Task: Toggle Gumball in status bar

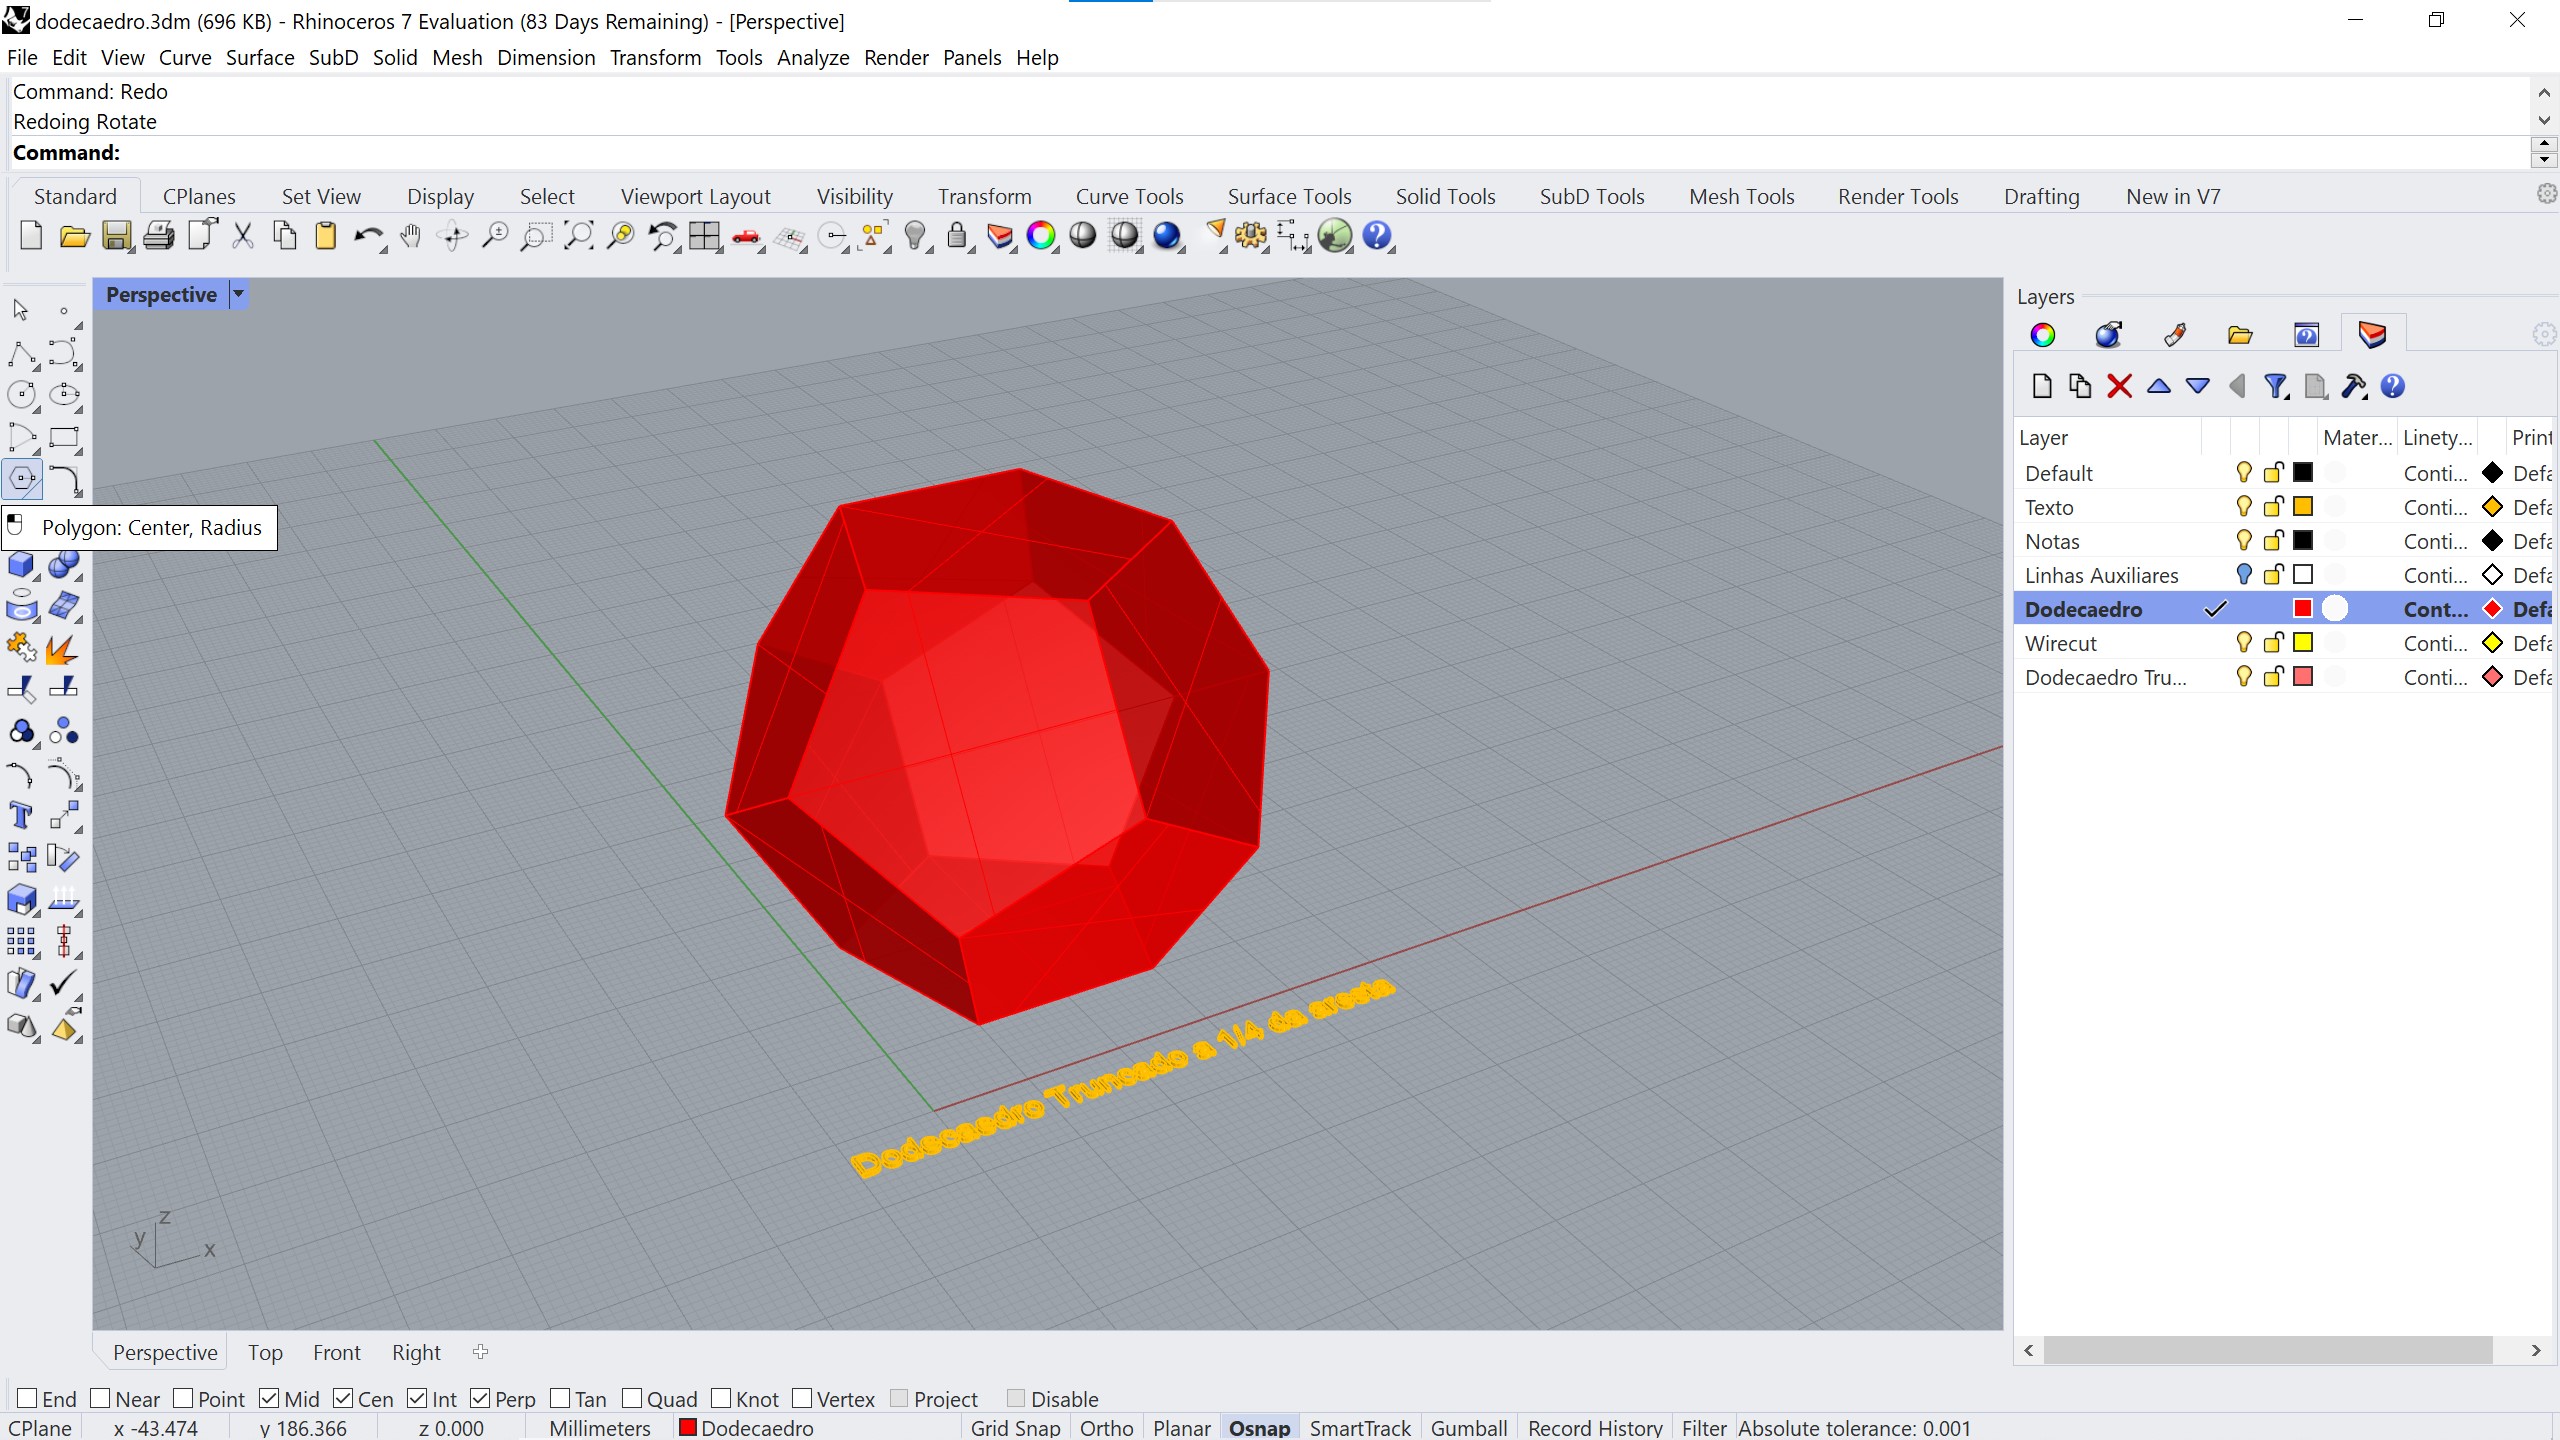Action: (1468, 1428)
